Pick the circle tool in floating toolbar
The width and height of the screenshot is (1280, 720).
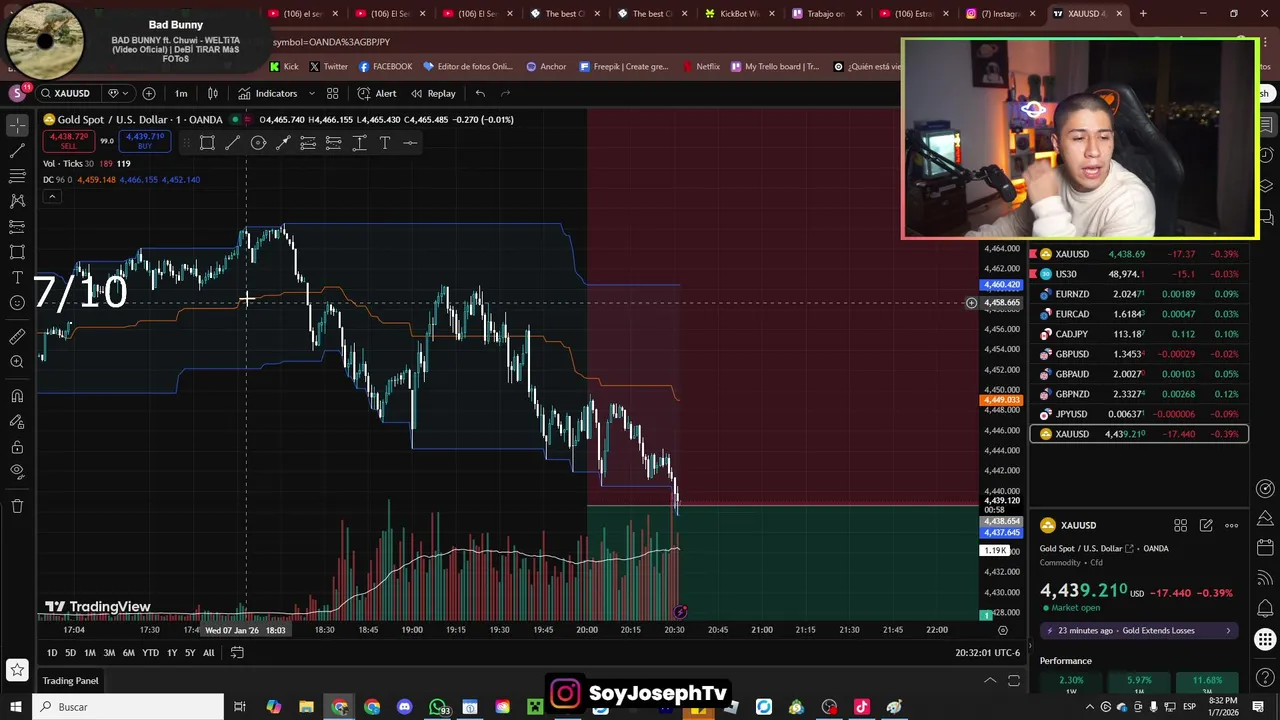coord(258,143)
